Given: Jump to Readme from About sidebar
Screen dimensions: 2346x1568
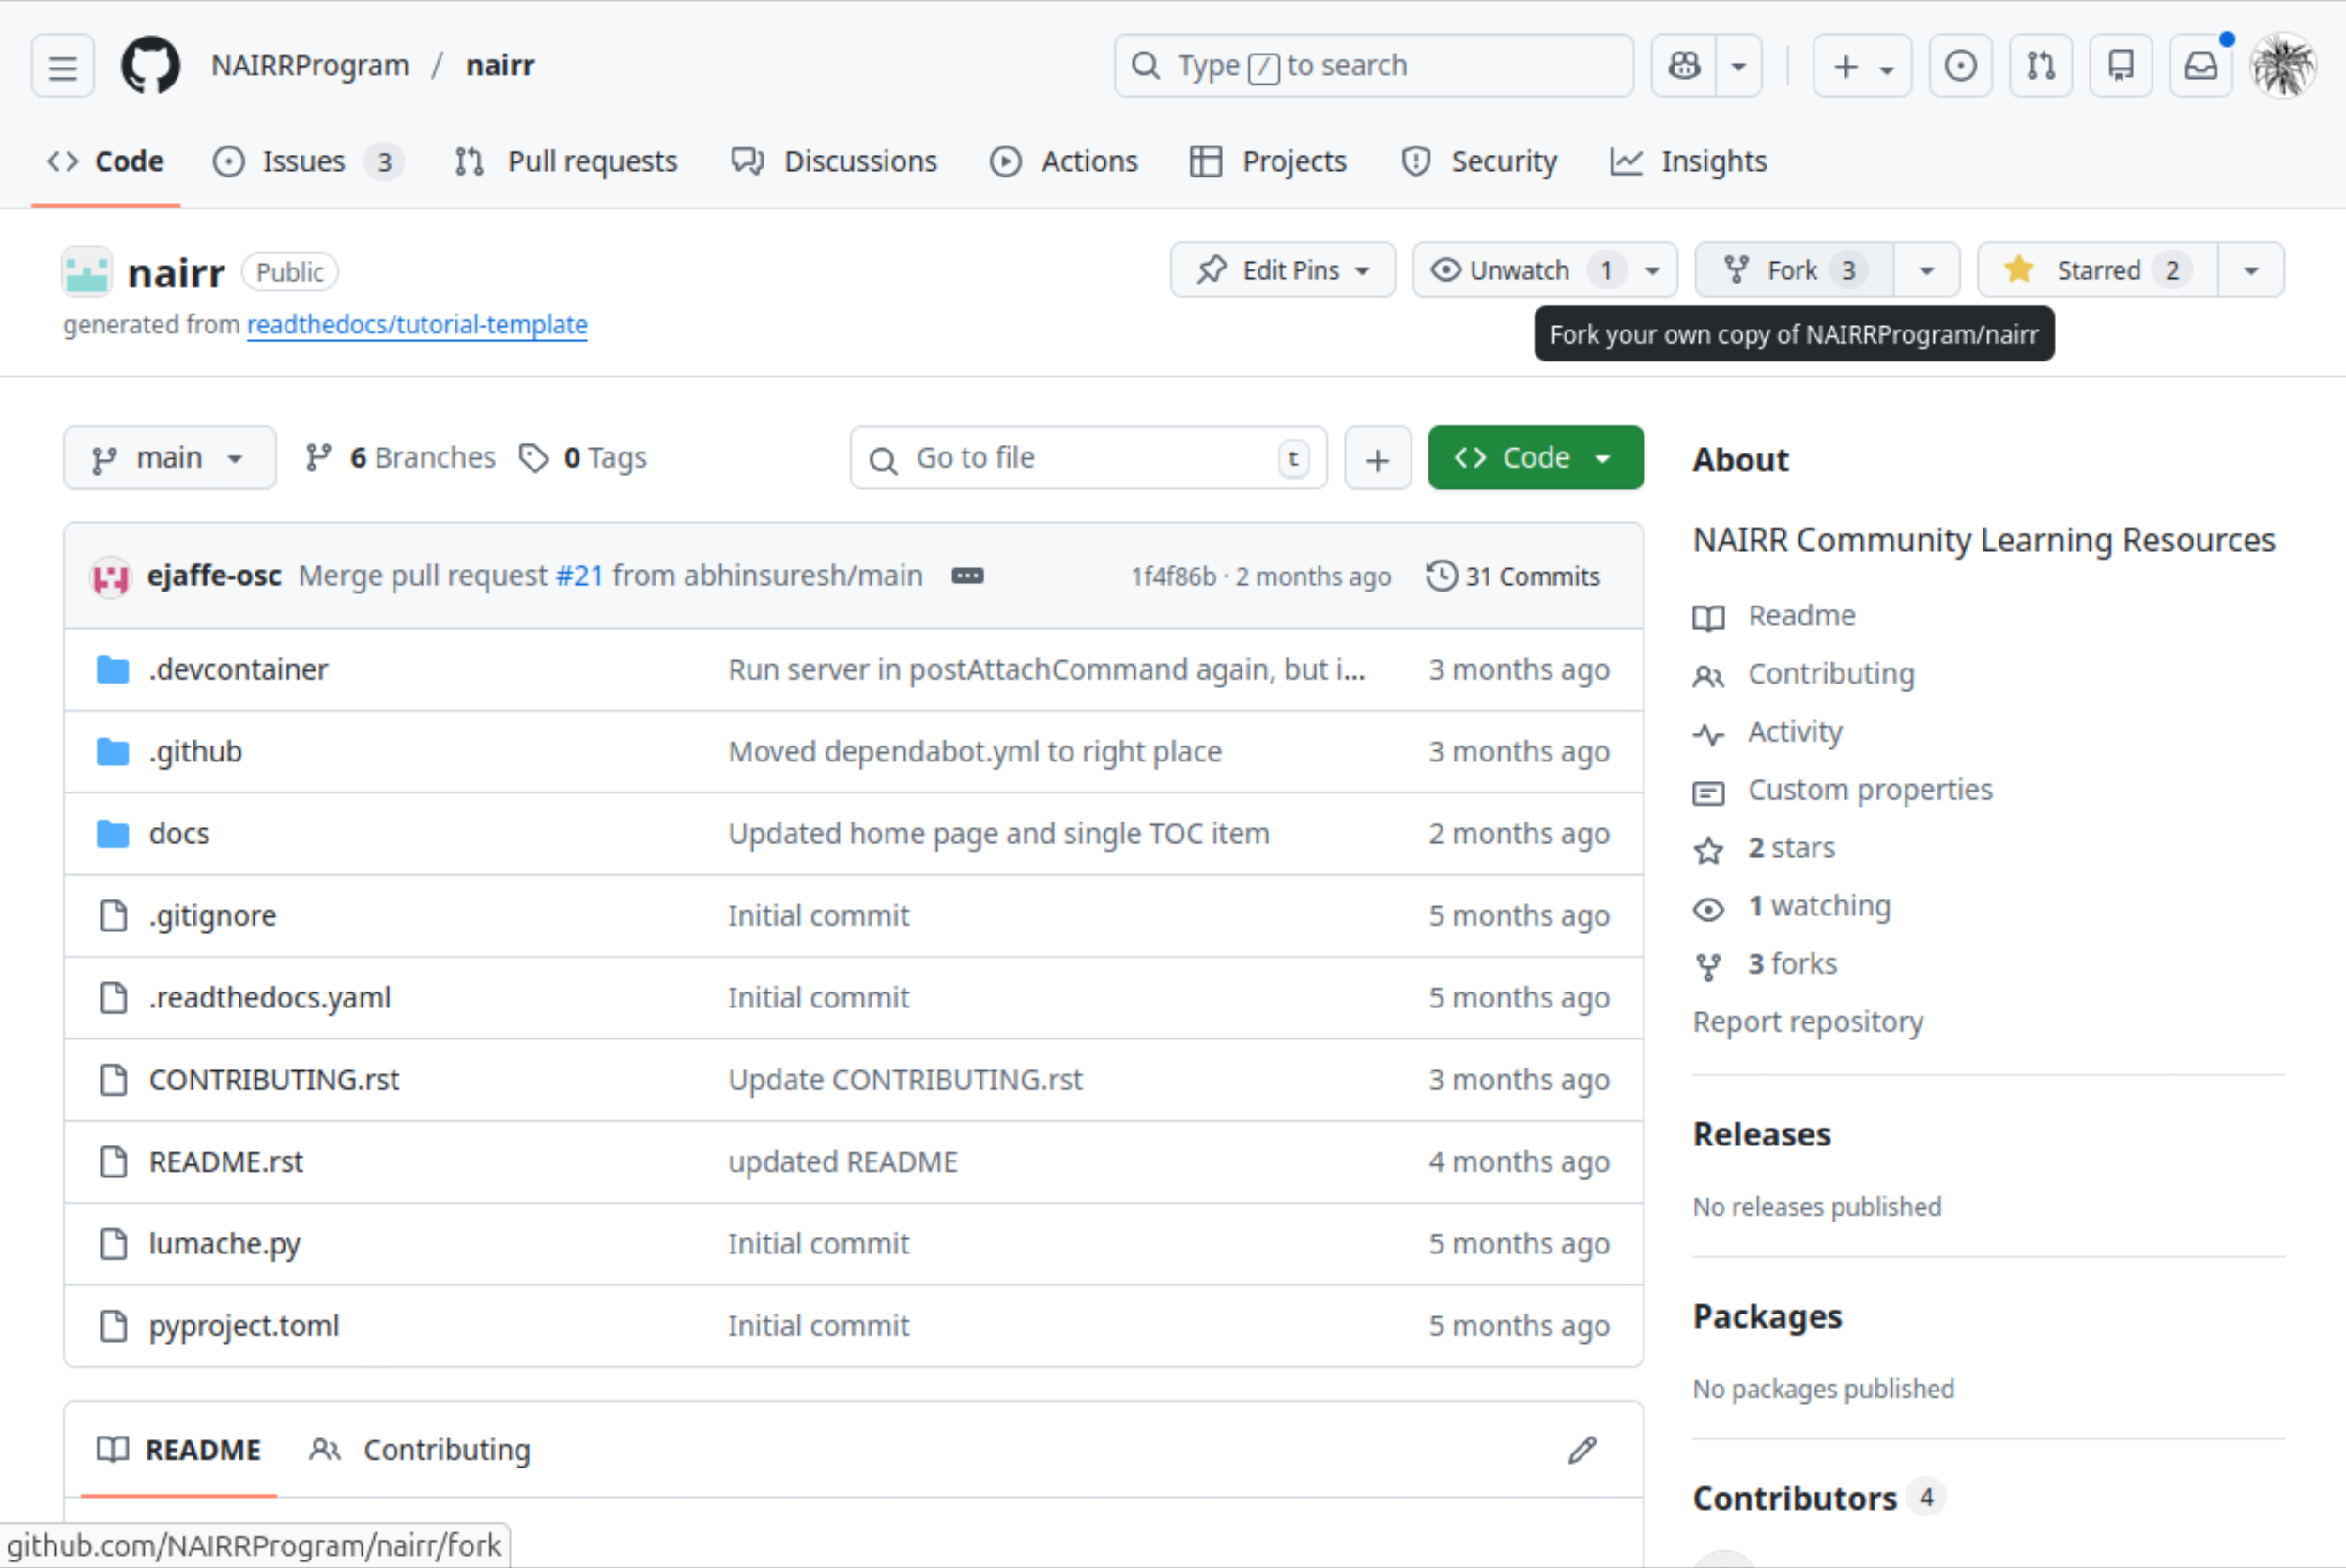Looking at the screenshot, I should coord(1801,616).
